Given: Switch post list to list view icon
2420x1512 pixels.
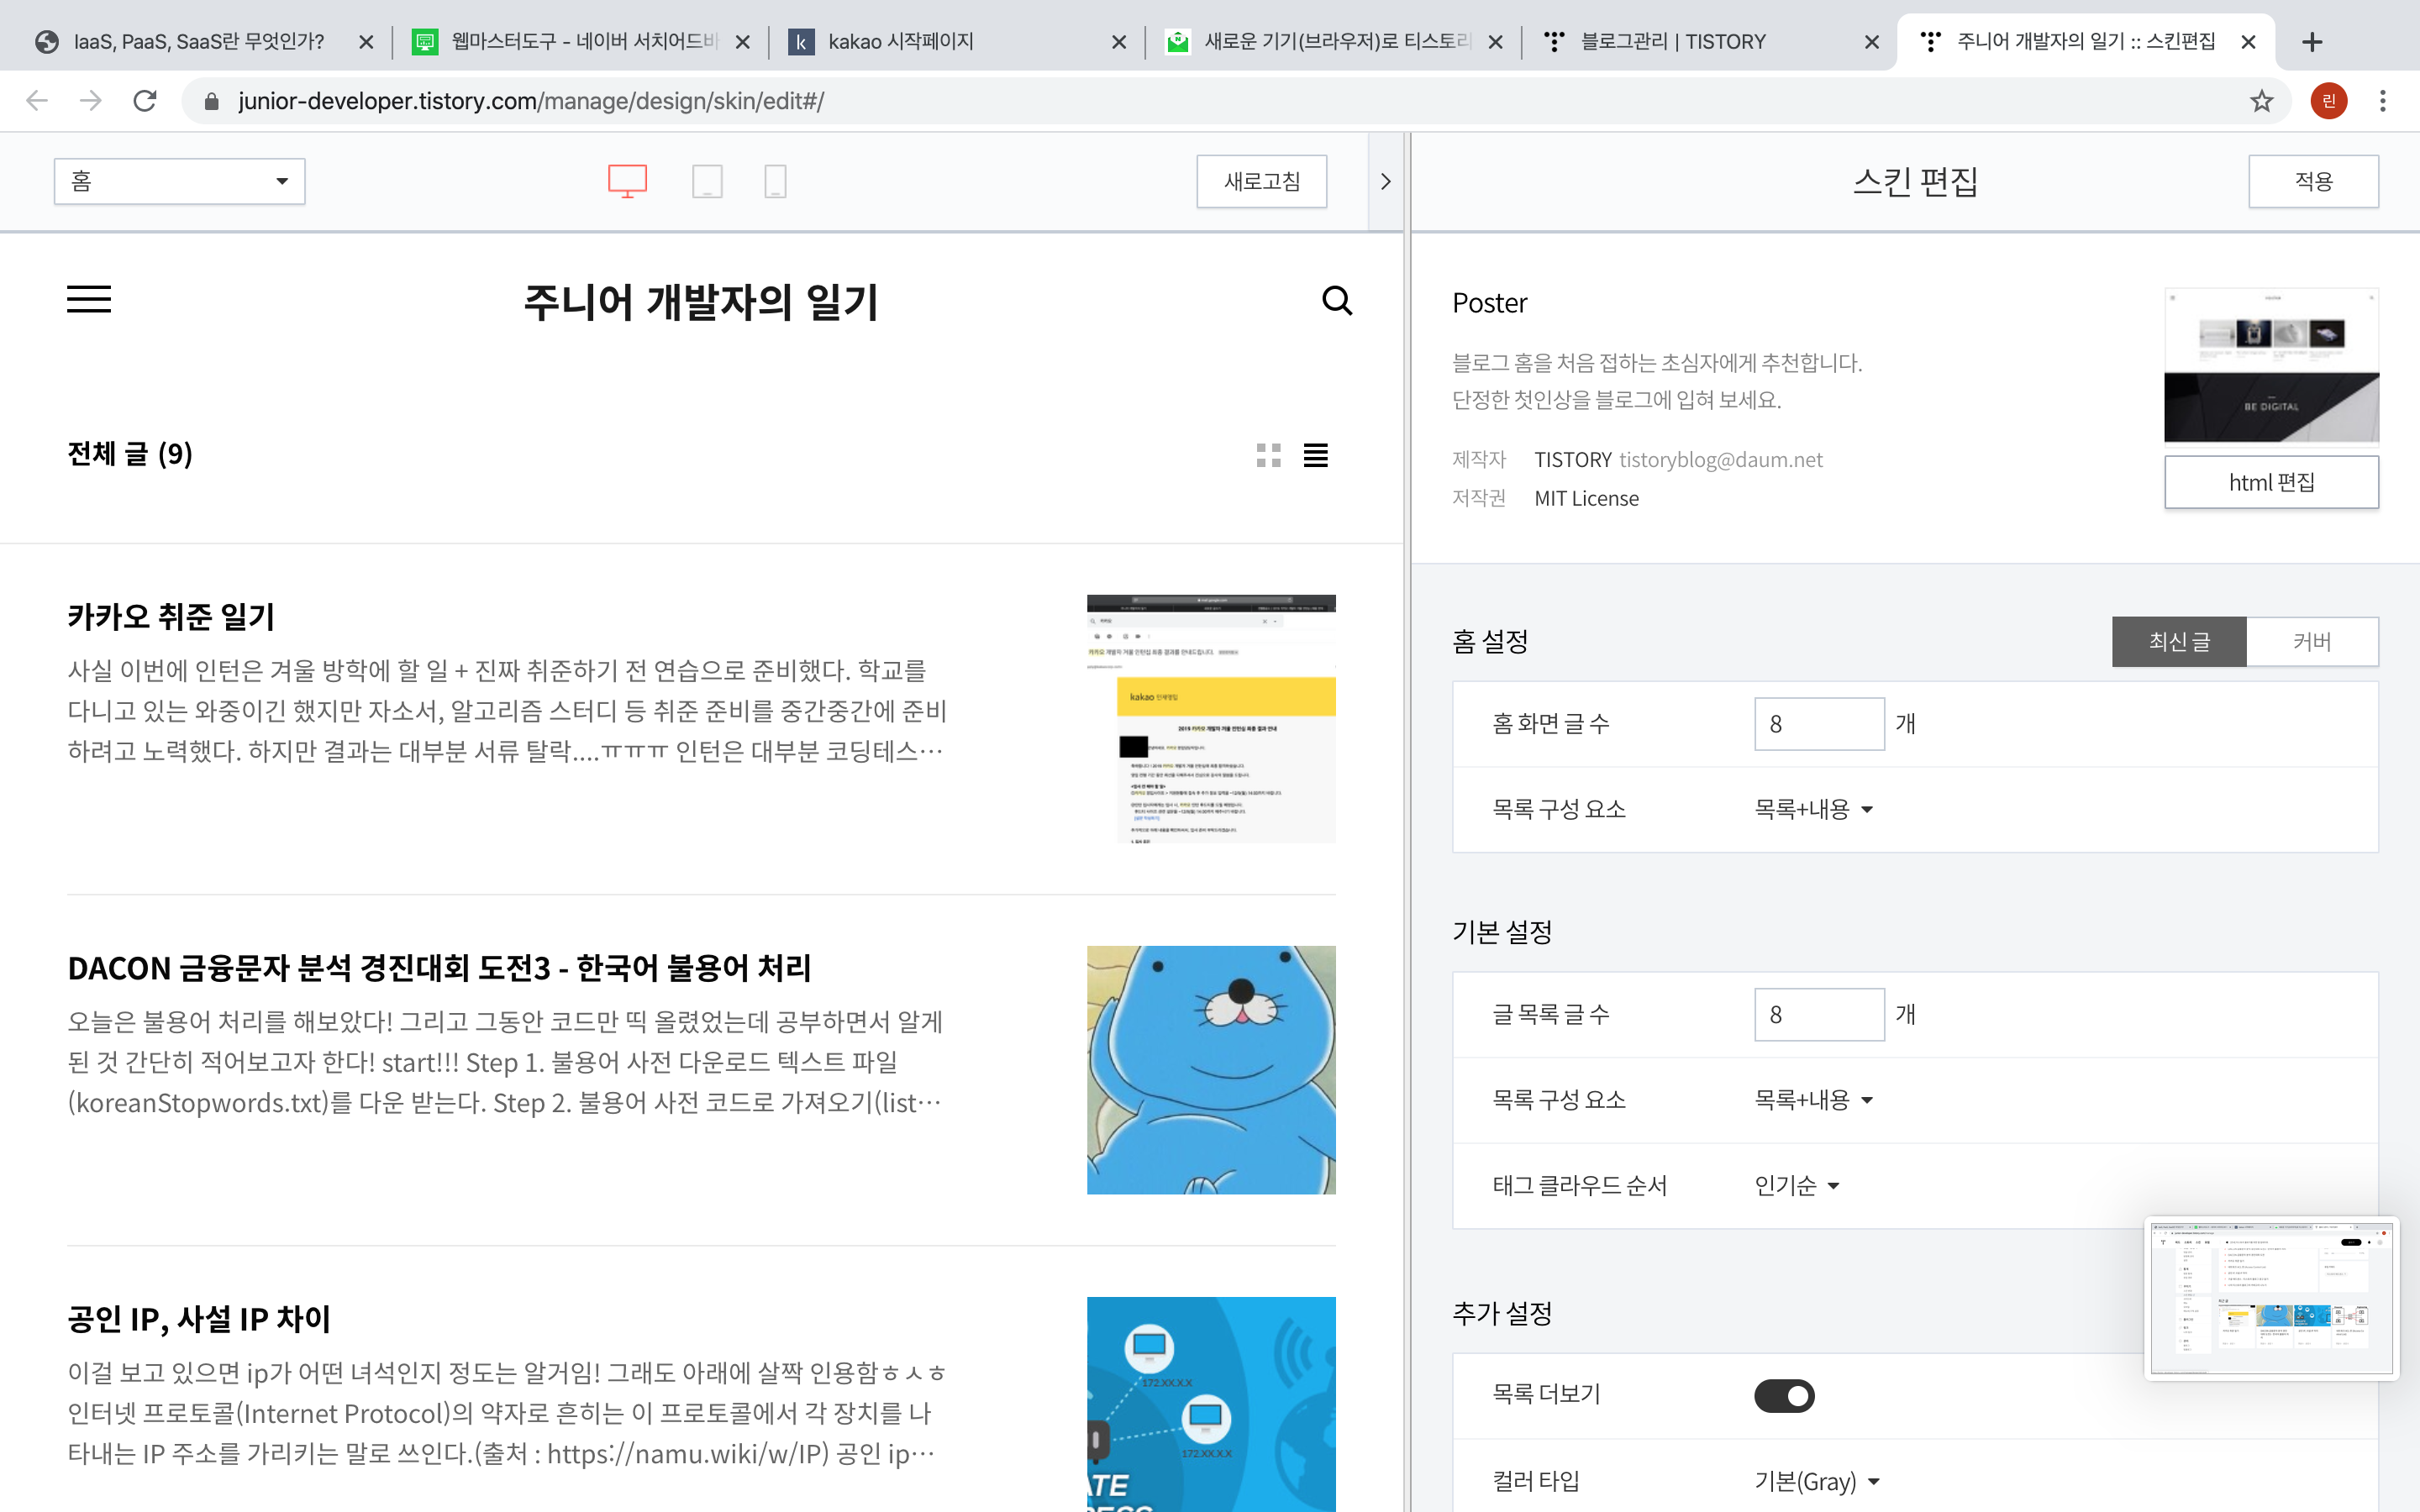Looking at the screenshot, I should coord(1315,456).
